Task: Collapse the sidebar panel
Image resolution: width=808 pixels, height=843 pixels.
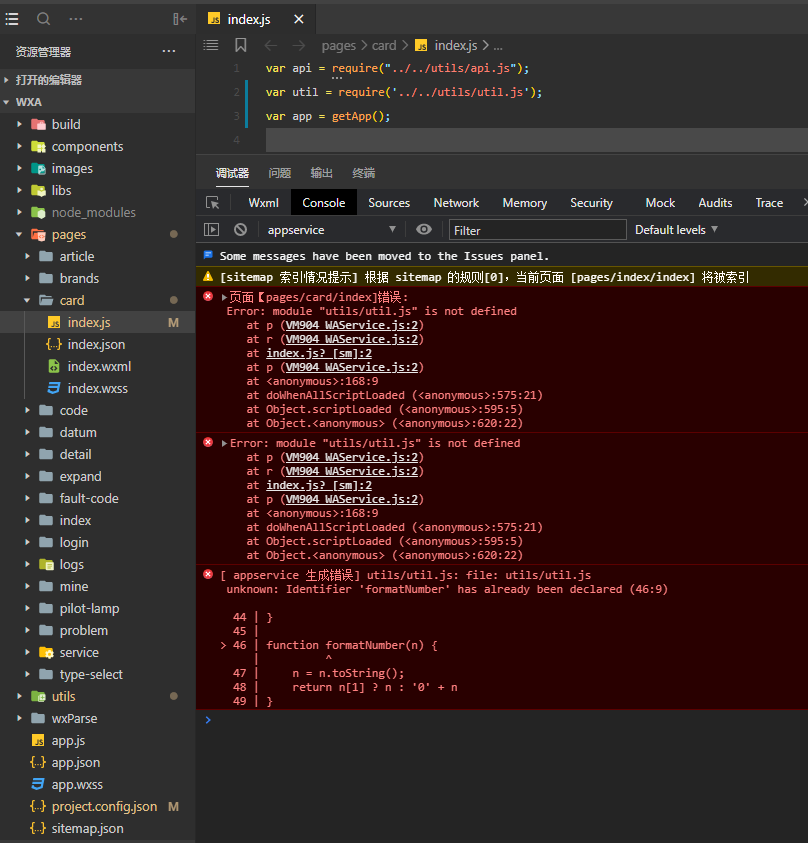Action: coord(180,19)
